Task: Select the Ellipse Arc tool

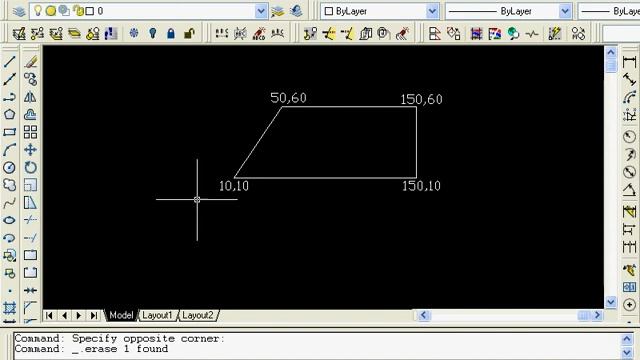Action: click(10, 238)
